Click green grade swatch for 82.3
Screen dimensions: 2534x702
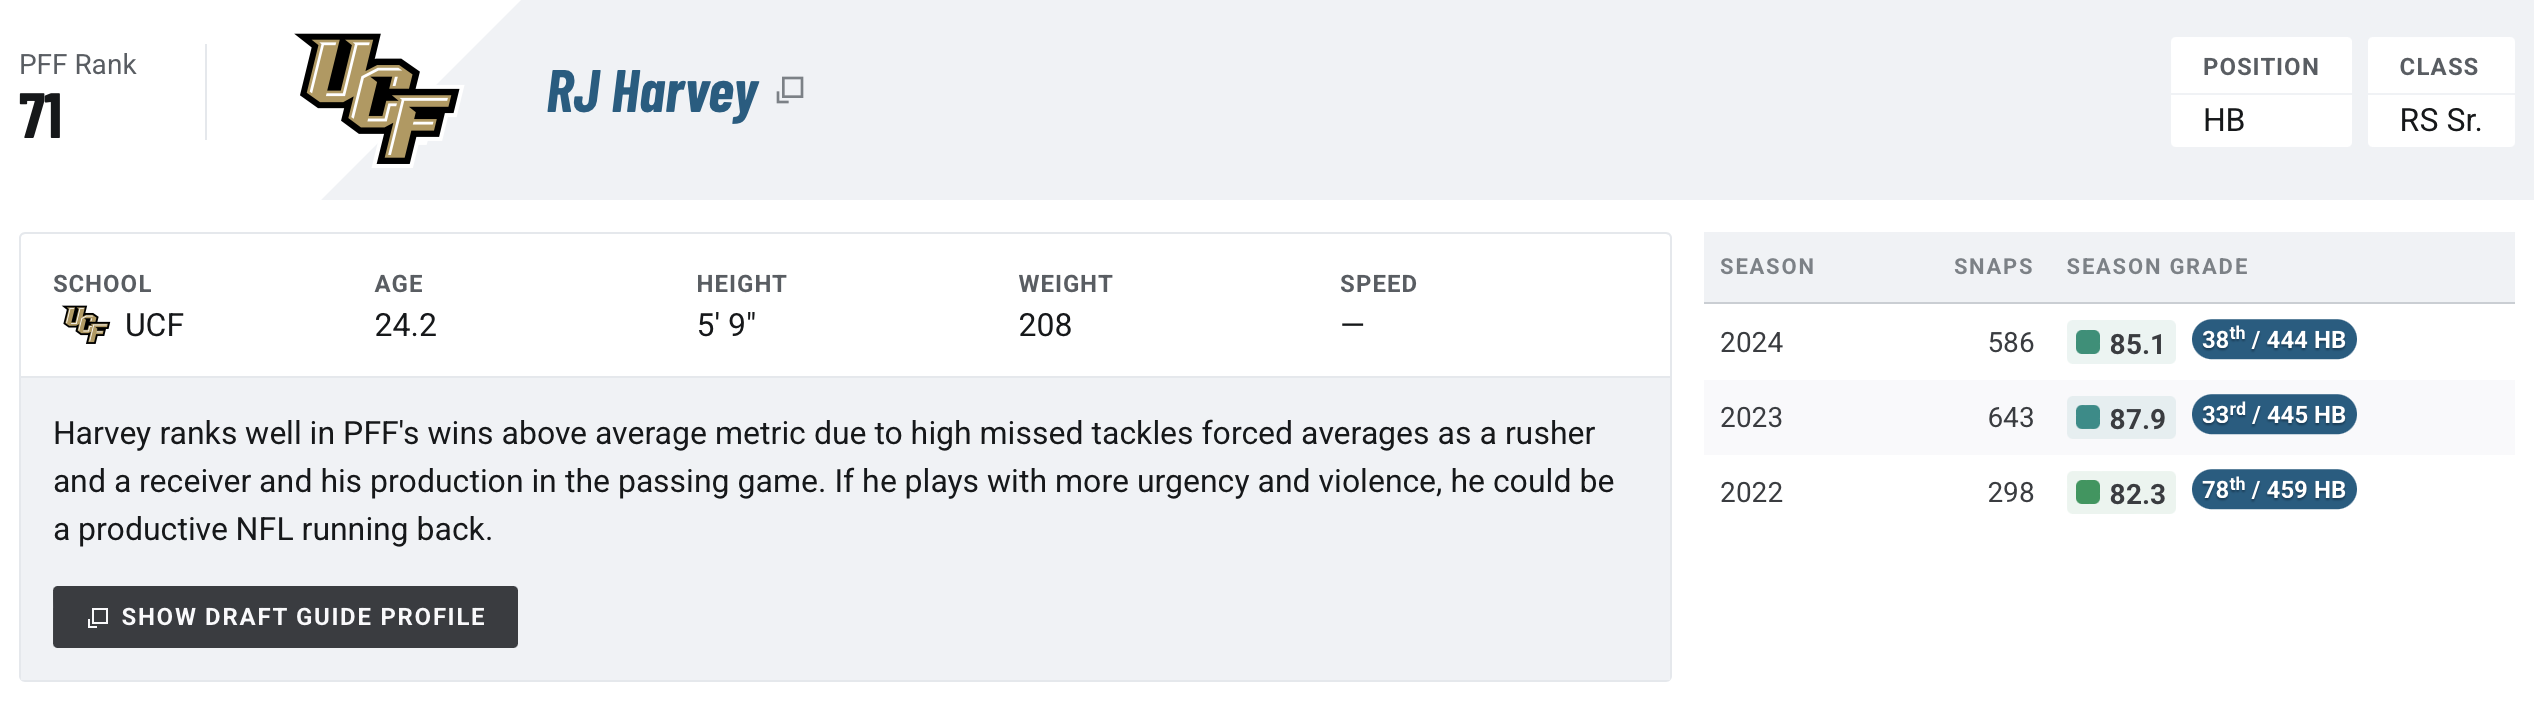tap(2088, 492)
